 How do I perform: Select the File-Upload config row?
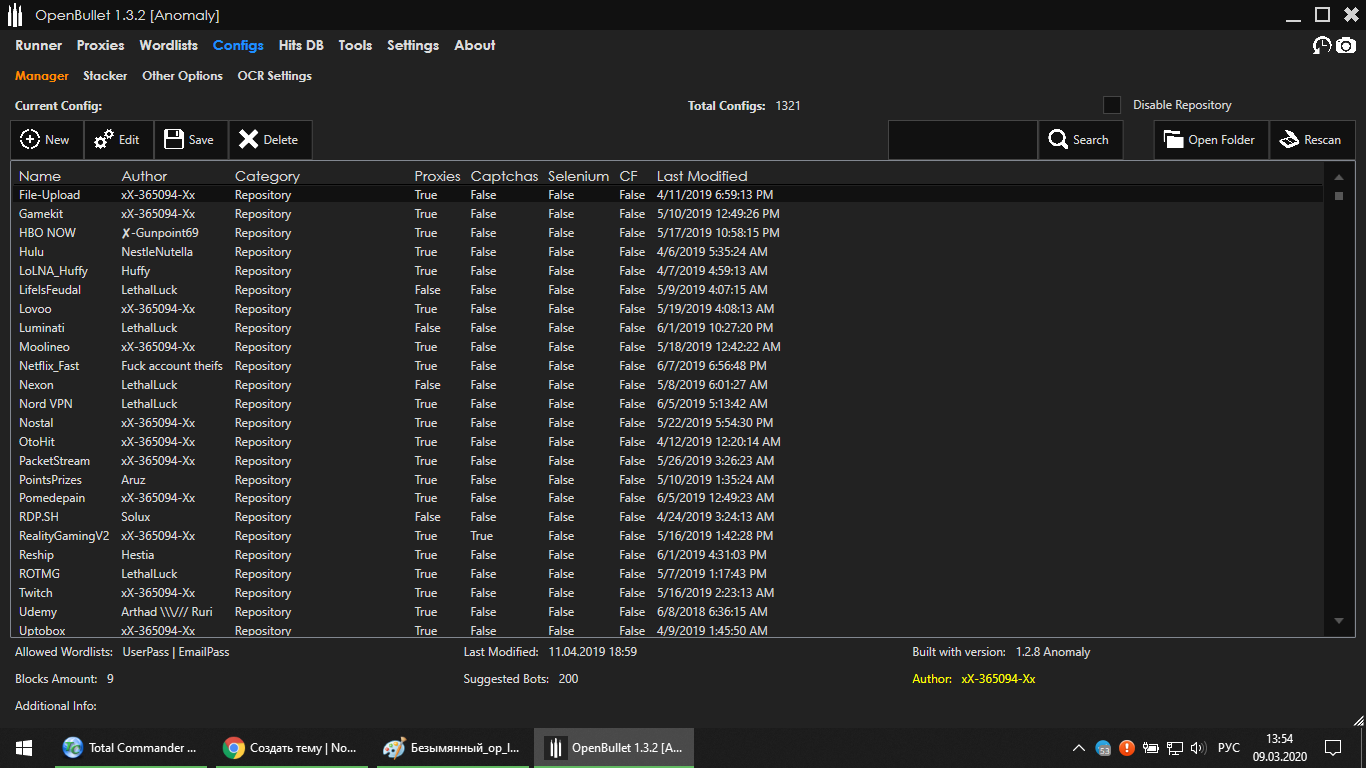coord(667,195)
